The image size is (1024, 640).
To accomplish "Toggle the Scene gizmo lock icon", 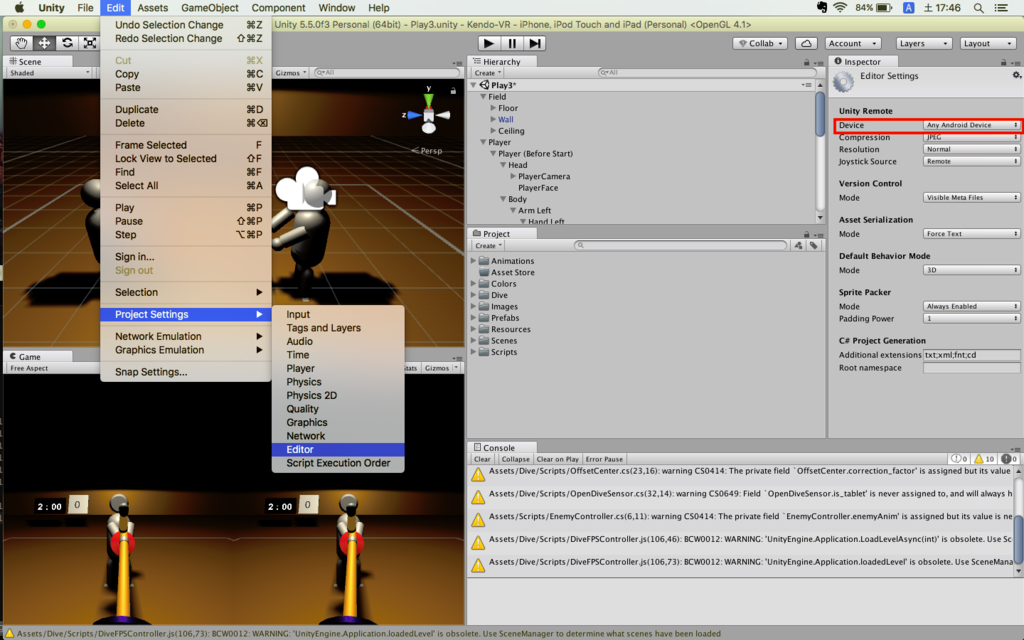I will coord(453,91).
